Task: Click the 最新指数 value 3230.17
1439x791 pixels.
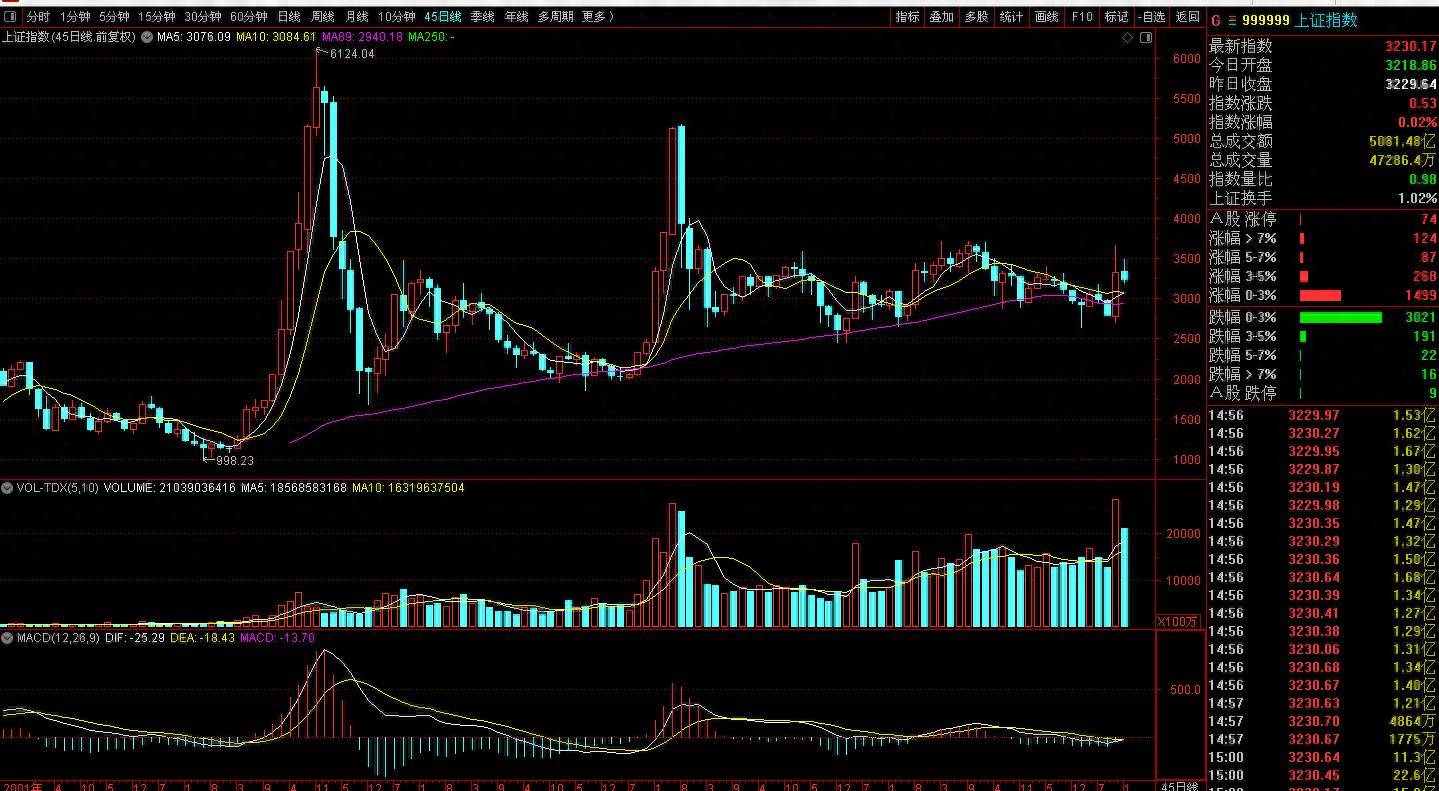Action: click(x=1410, y=46)
